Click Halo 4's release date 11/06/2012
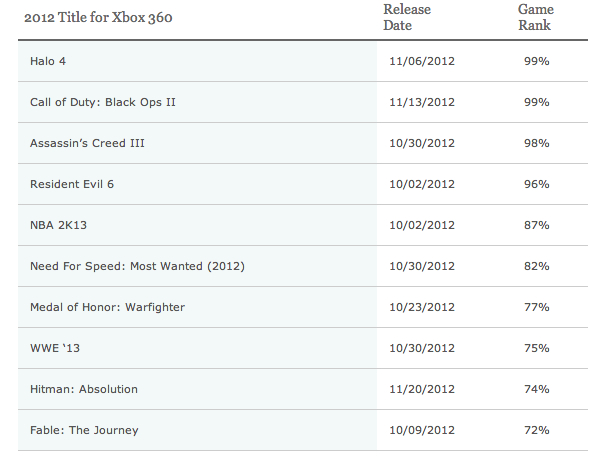The width and height of the screenshot is (603, 470). click(x=422, y=61)
